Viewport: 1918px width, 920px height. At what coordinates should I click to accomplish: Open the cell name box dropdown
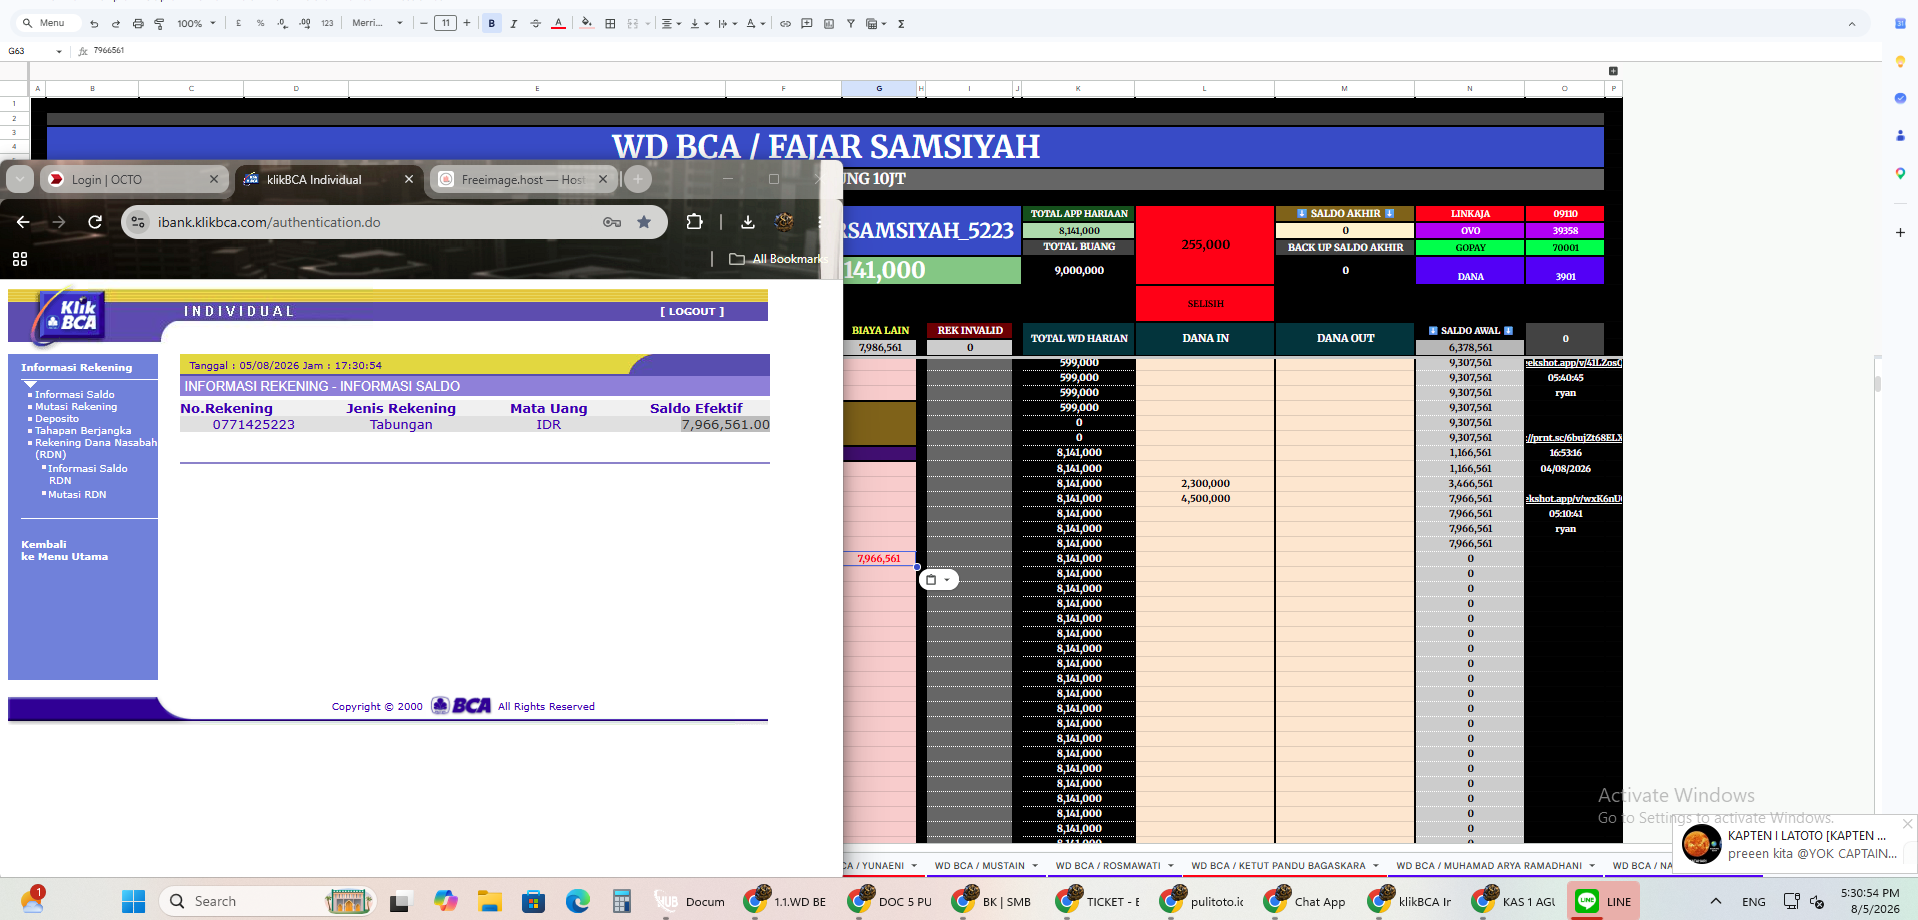pyautogui.click(x=59, y=51)
